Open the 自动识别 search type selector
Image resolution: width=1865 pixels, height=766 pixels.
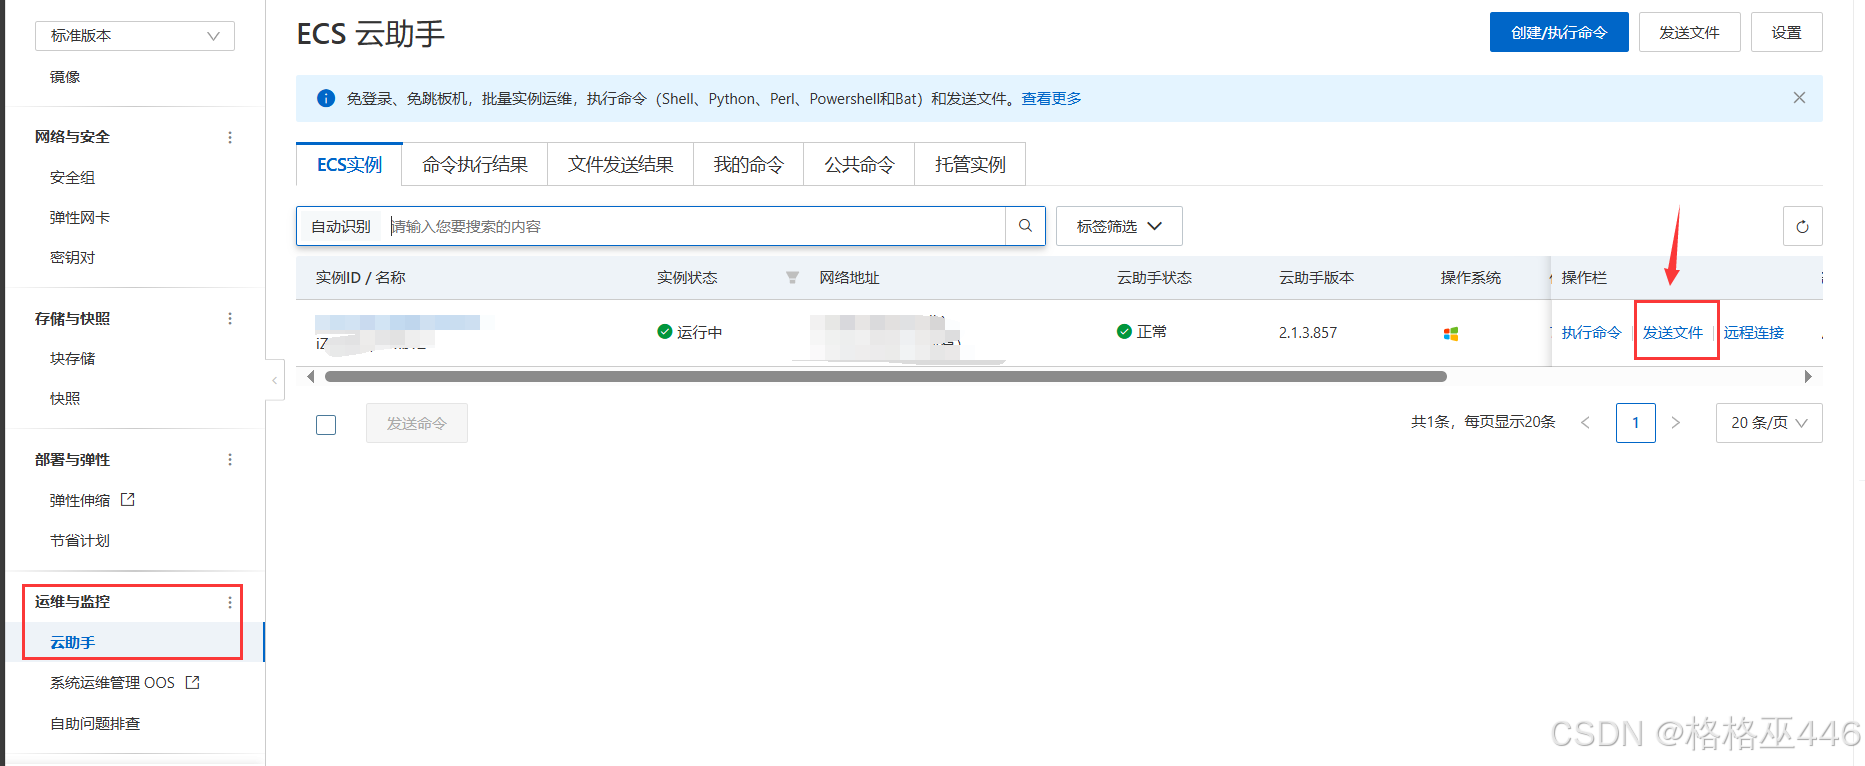pos(341,226)
